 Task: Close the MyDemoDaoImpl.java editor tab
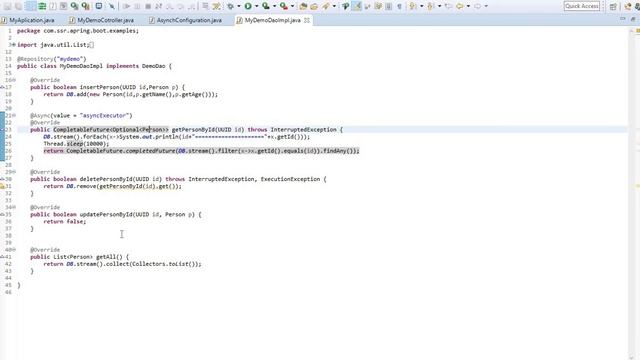[307, 20]
